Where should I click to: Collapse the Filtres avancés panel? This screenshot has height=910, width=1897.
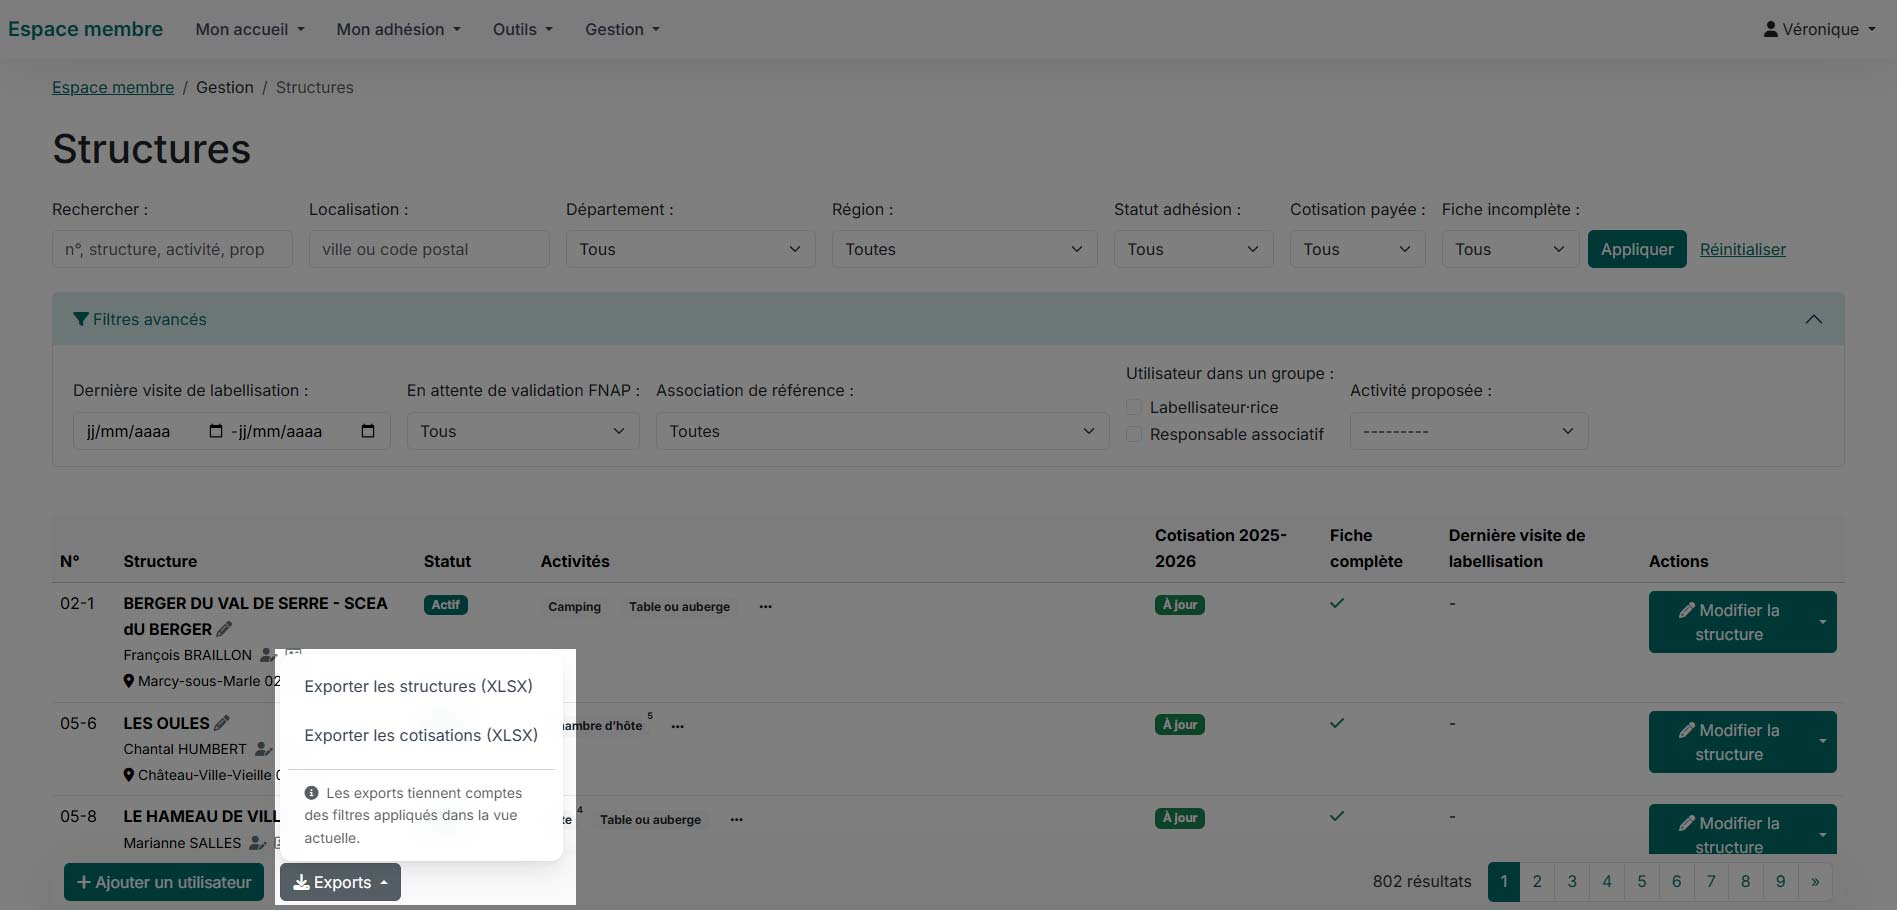click(1813, 319)
